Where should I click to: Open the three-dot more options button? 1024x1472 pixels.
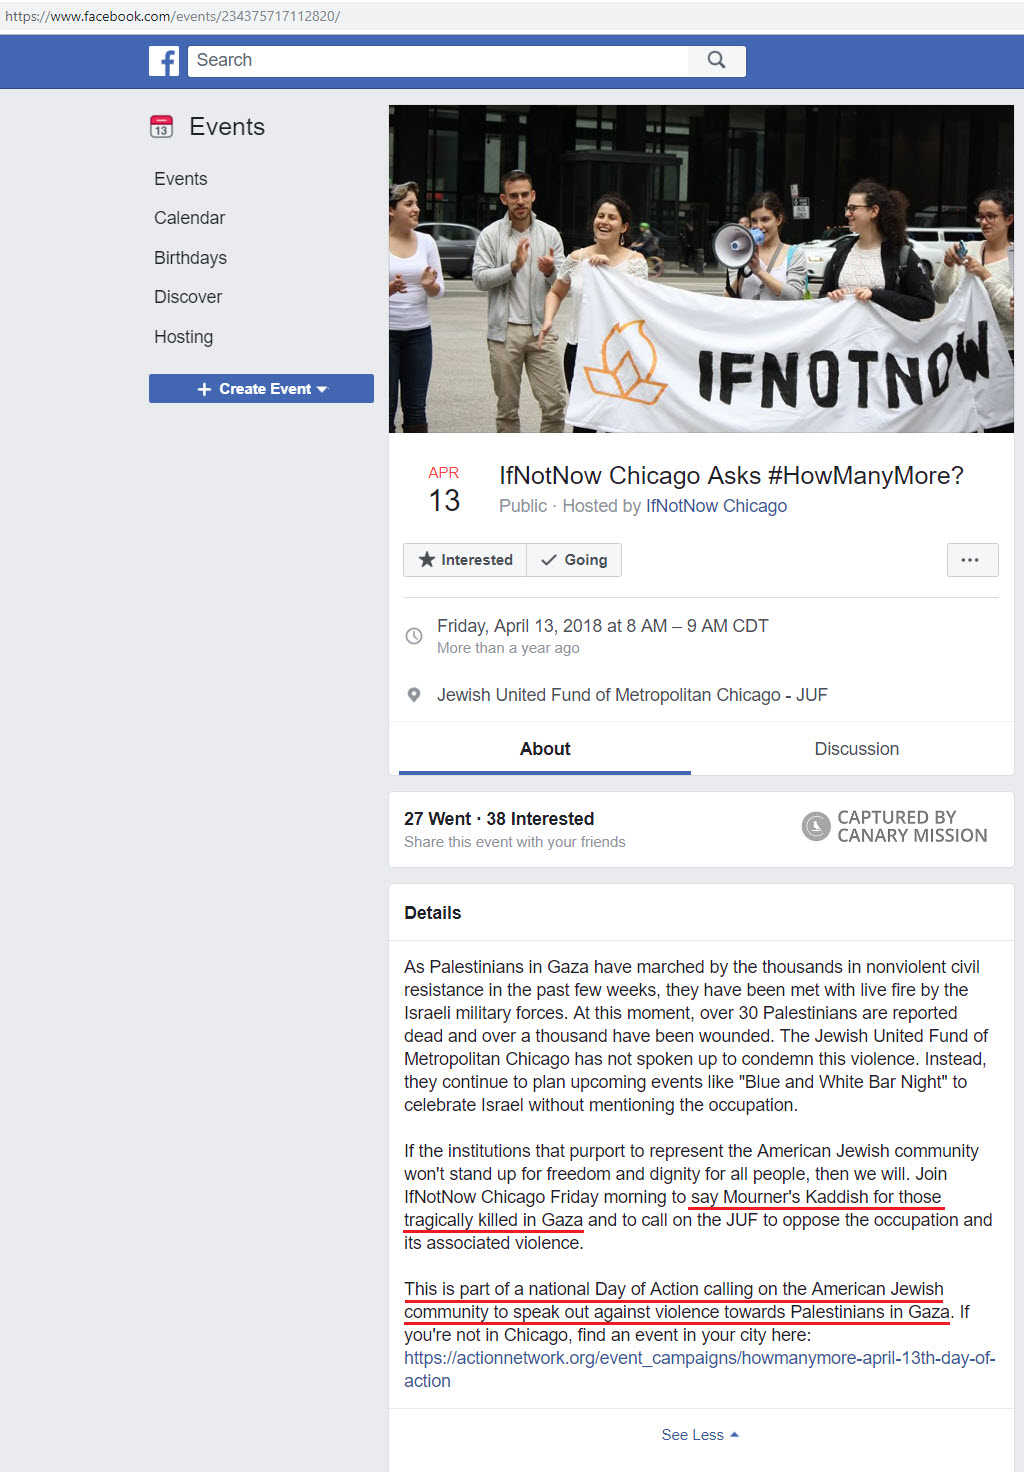tap(972, 560)
